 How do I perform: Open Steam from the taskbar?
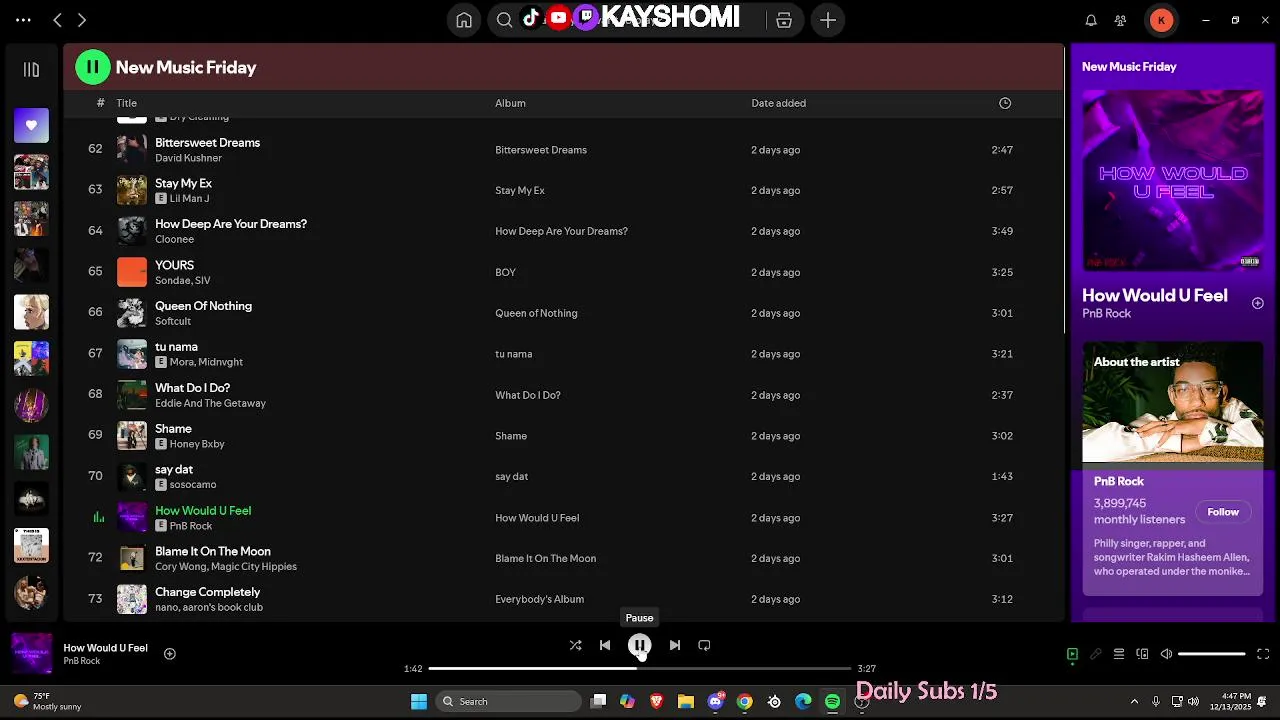(x=774, y=701)
